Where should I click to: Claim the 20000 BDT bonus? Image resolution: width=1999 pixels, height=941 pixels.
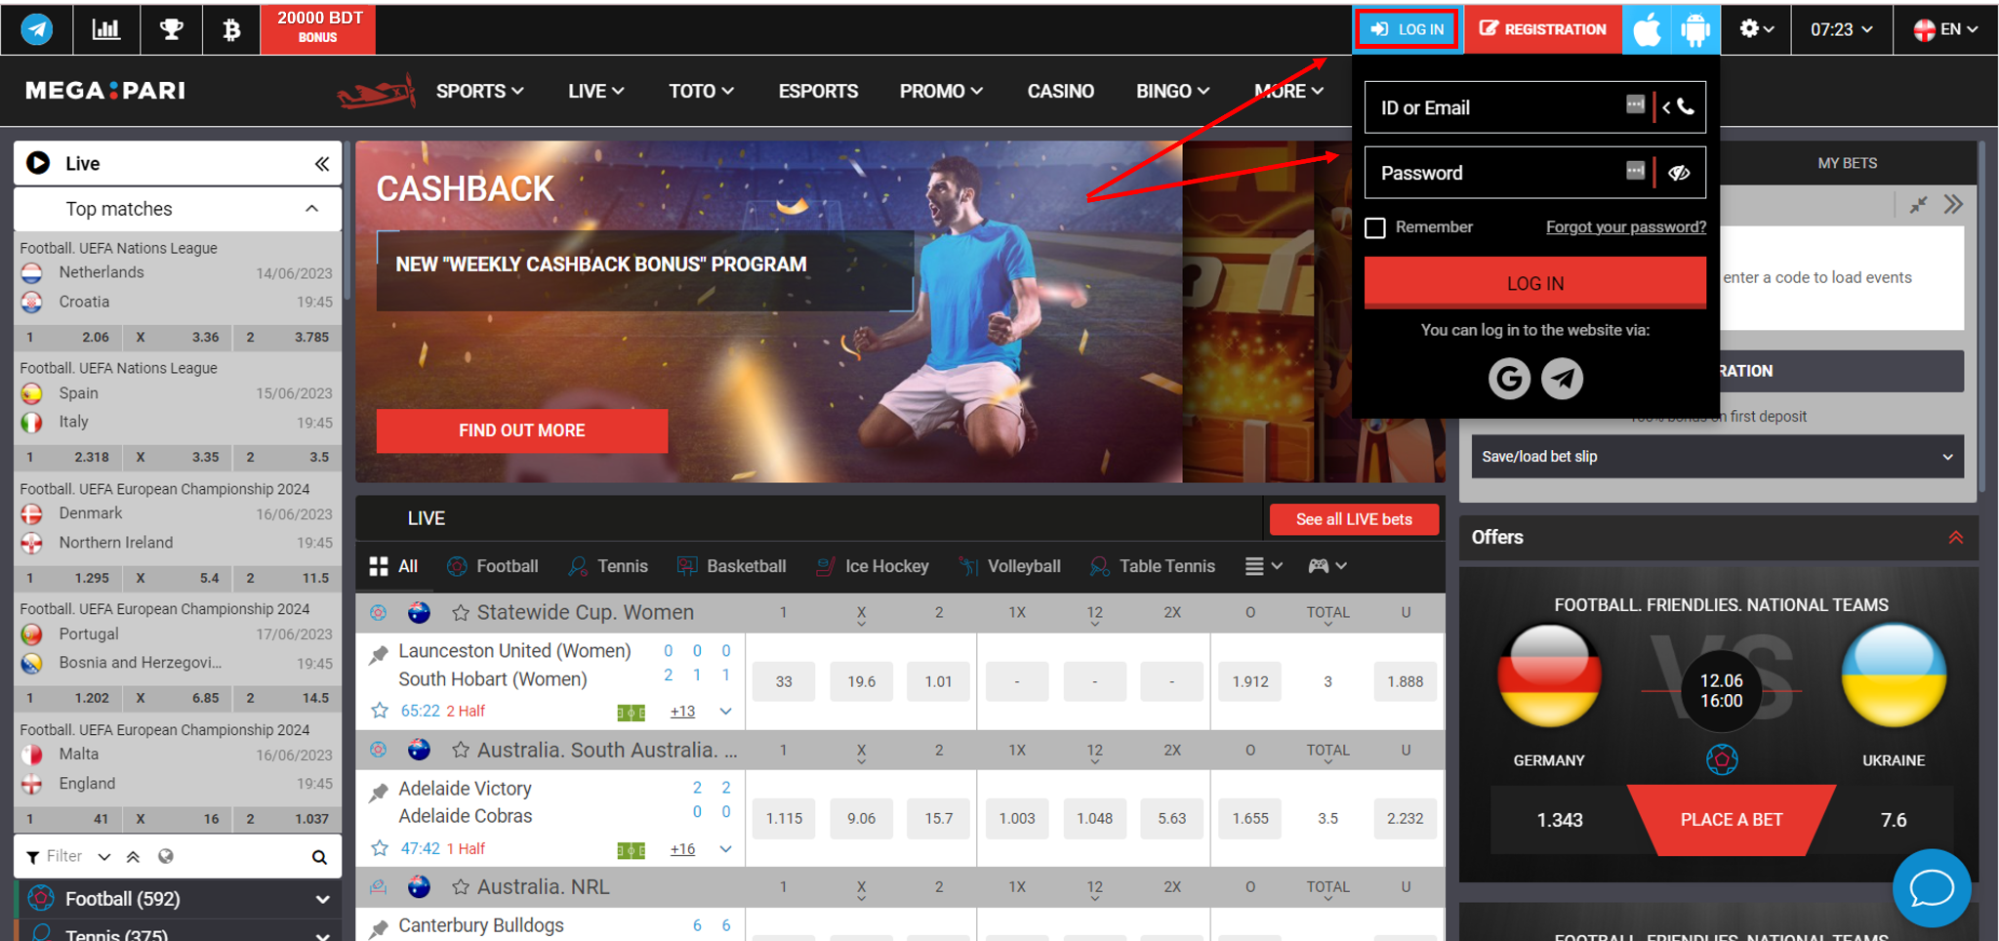(x=318, y=29)
